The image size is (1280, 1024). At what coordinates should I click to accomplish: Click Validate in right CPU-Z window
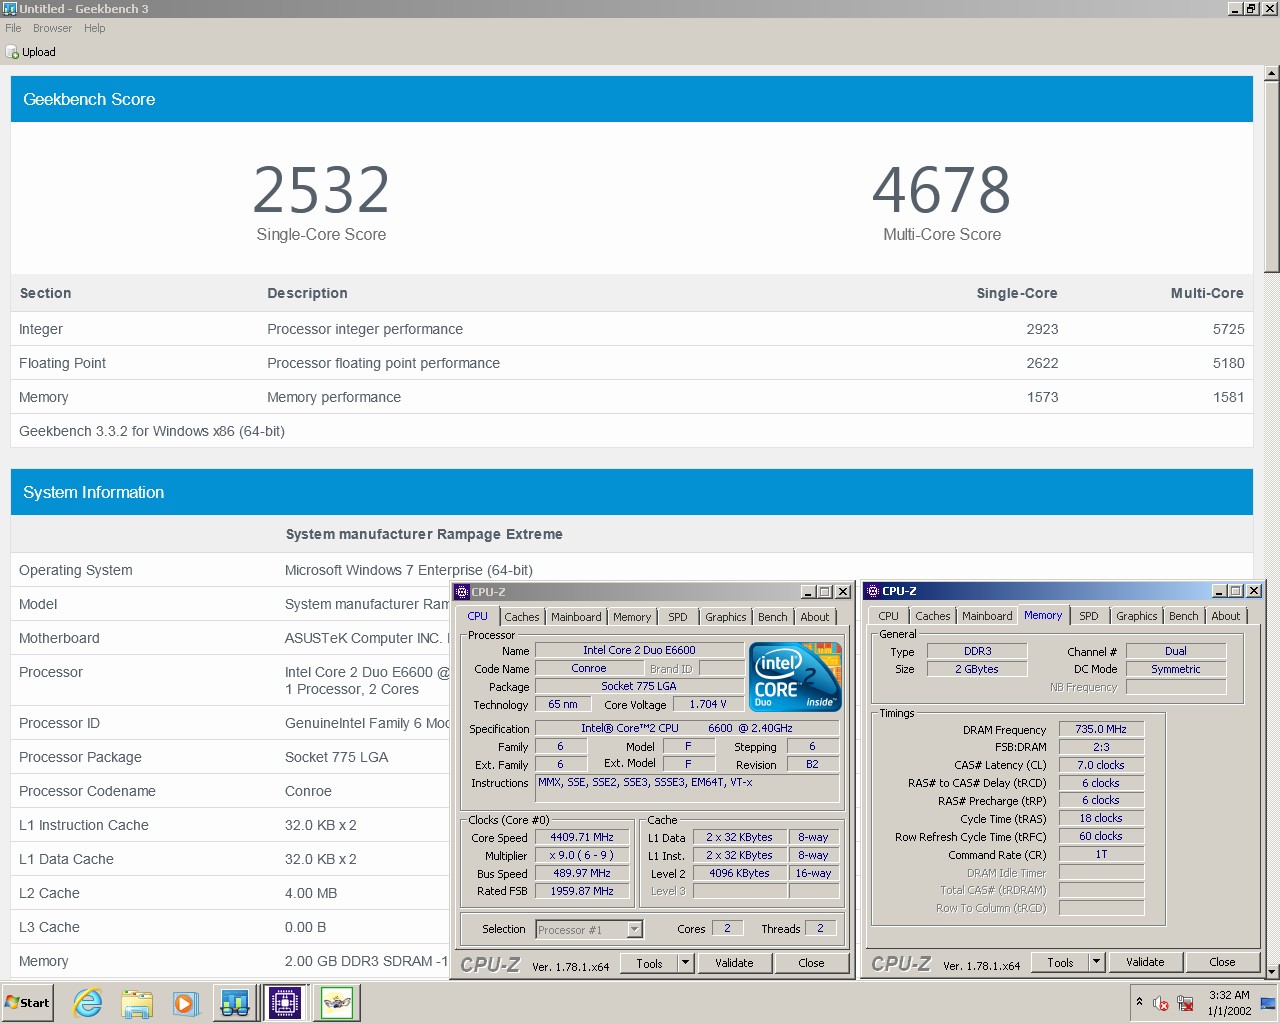click(1145, 962)
